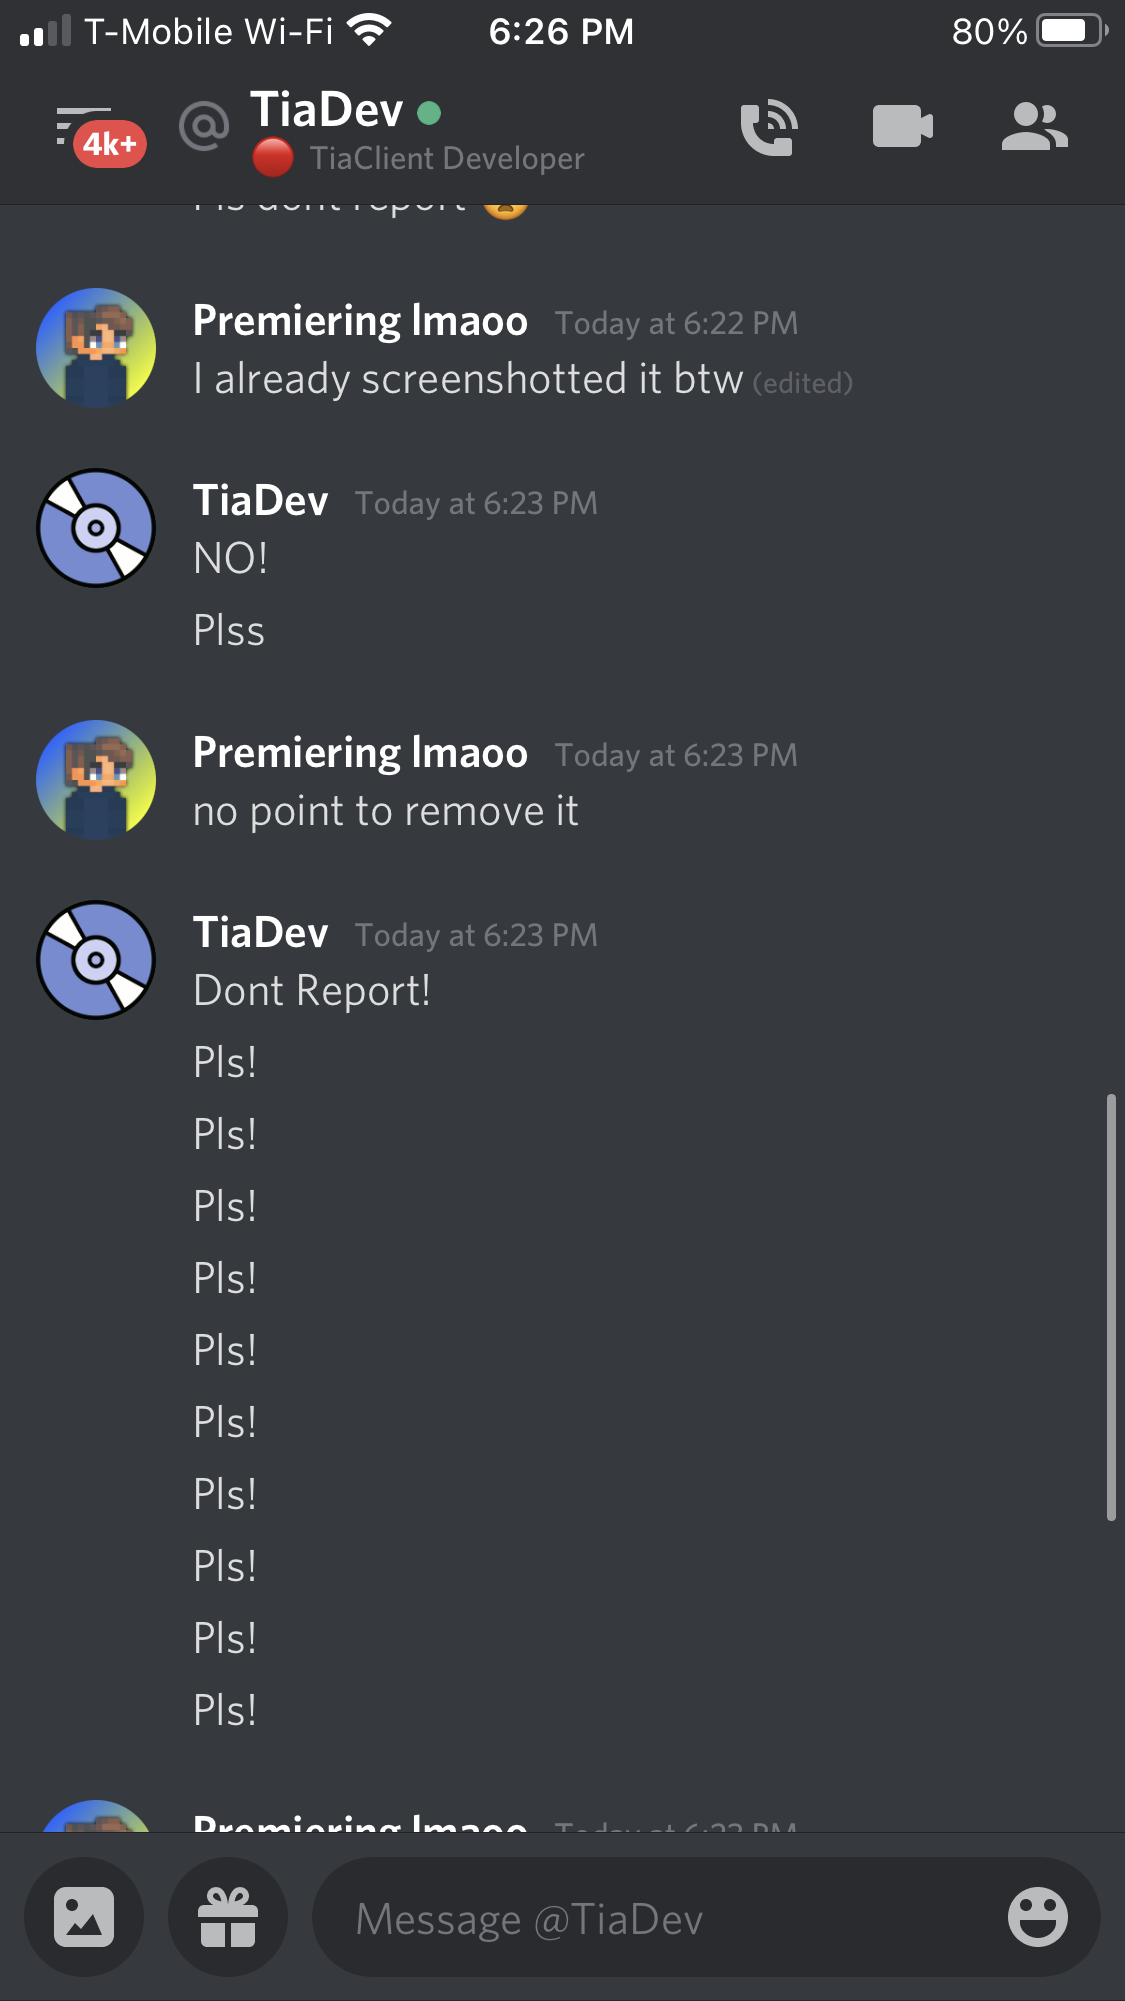Tap the 4k+ unread notifications badge

110,144
